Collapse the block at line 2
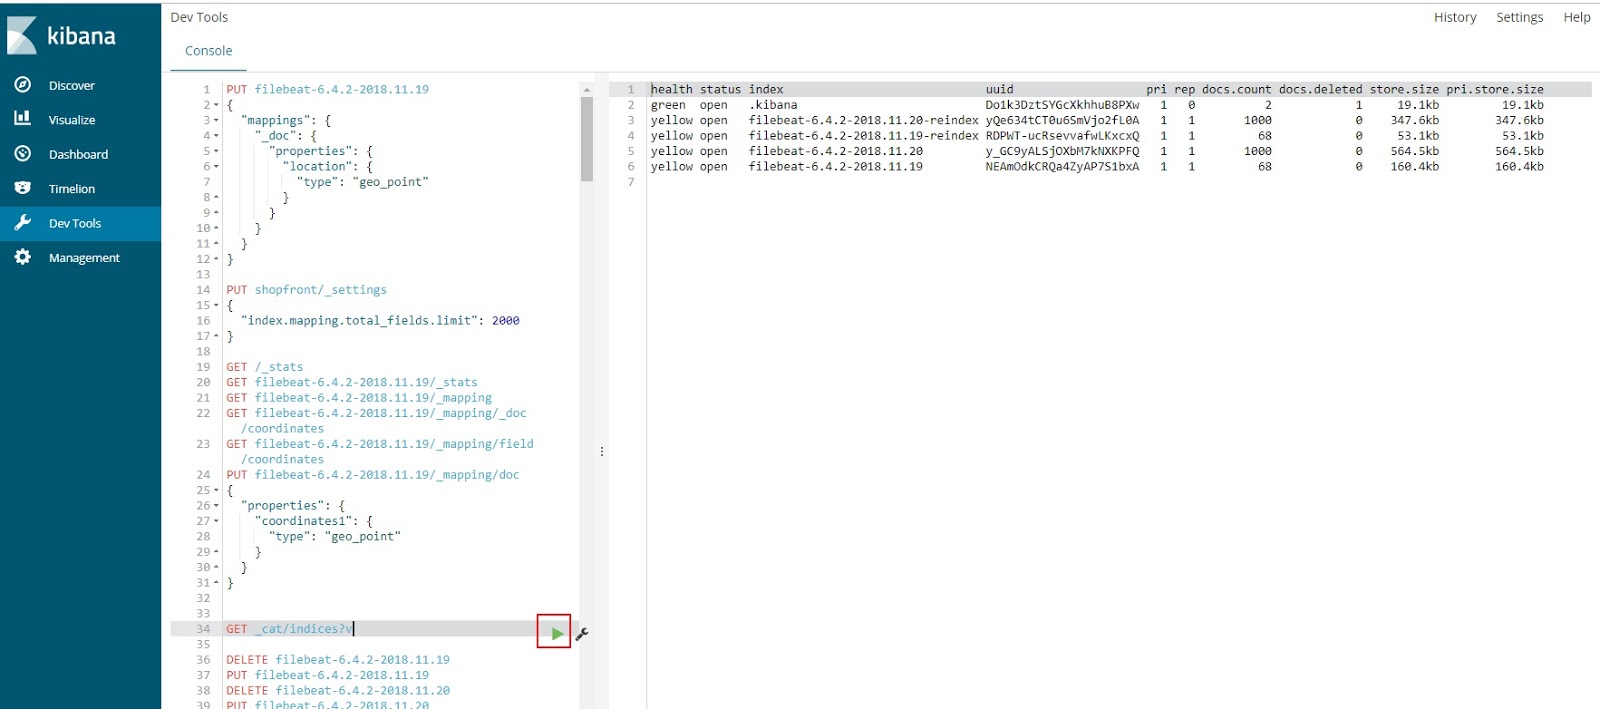 tap(216, 105)
